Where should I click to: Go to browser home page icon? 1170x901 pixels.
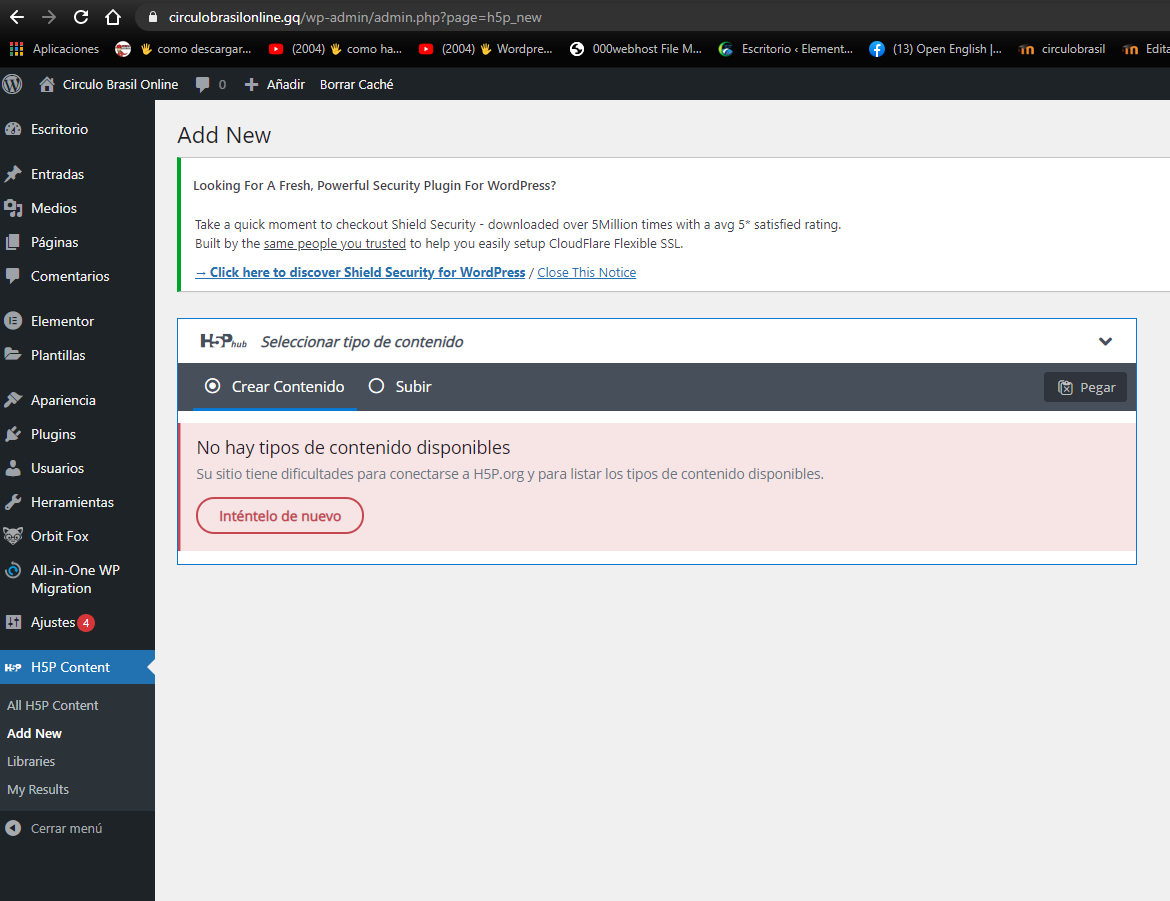point(113,16)
